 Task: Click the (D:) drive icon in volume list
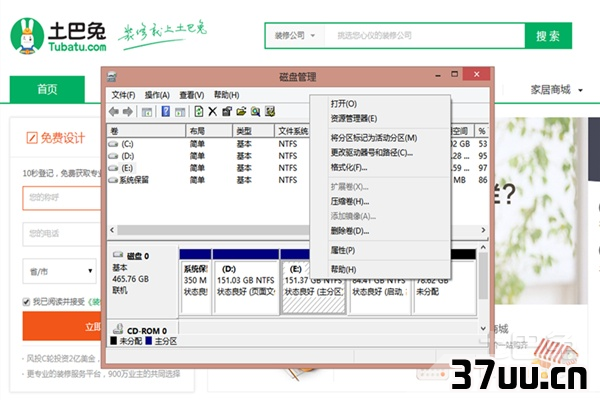113,156
